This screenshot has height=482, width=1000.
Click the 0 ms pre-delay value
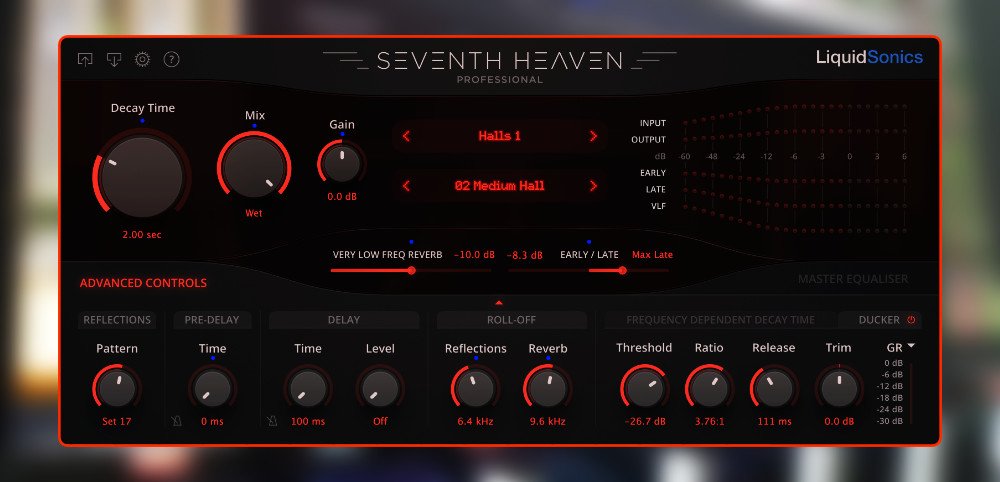point(212,421)
